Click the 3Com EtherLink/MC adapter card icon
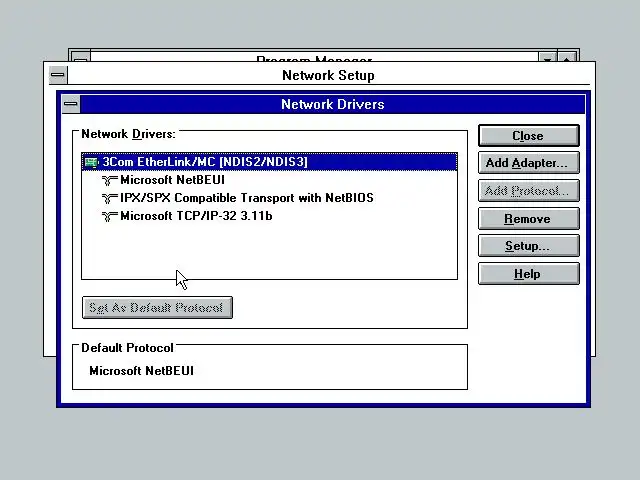Image resolution: width=640 pixels, height=480 pixels. (91, 162)
